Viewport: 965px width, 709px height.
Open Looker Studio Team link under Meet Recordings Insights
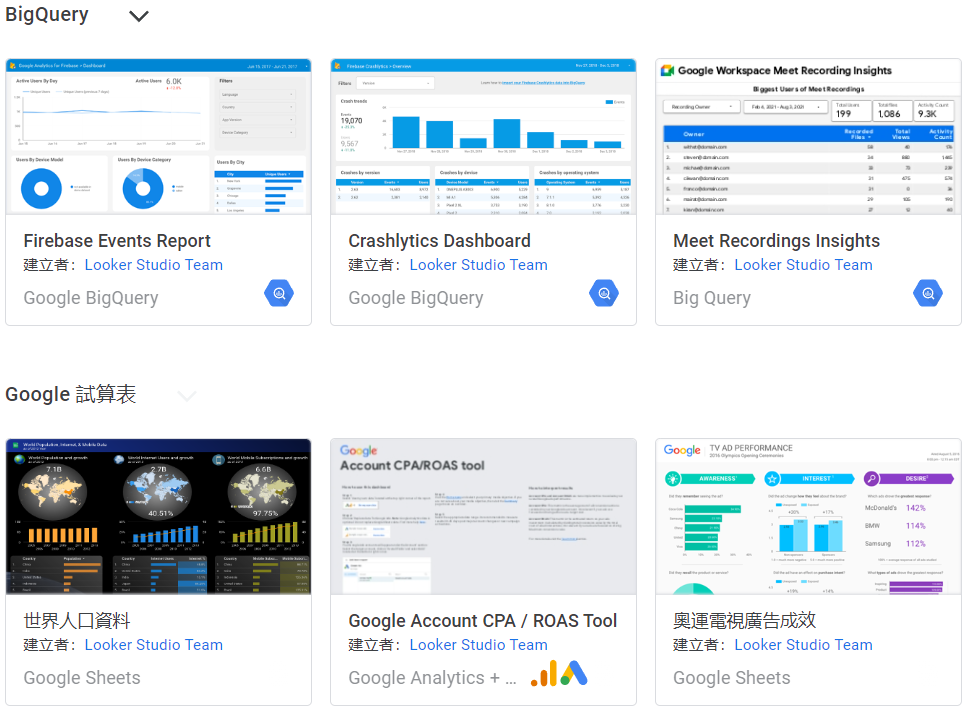click(804, 265)
